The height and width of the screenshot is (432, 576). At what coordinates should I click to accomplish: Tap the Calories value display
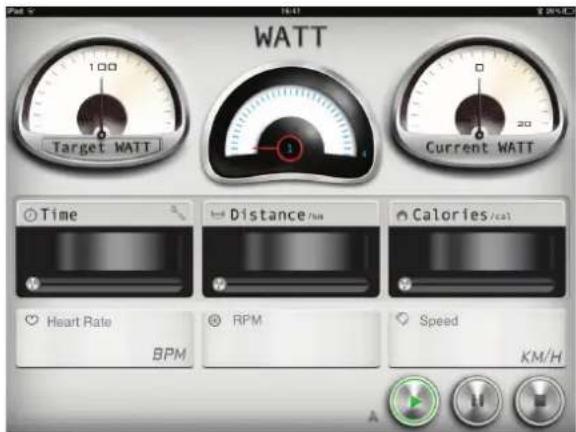[477, 251]
